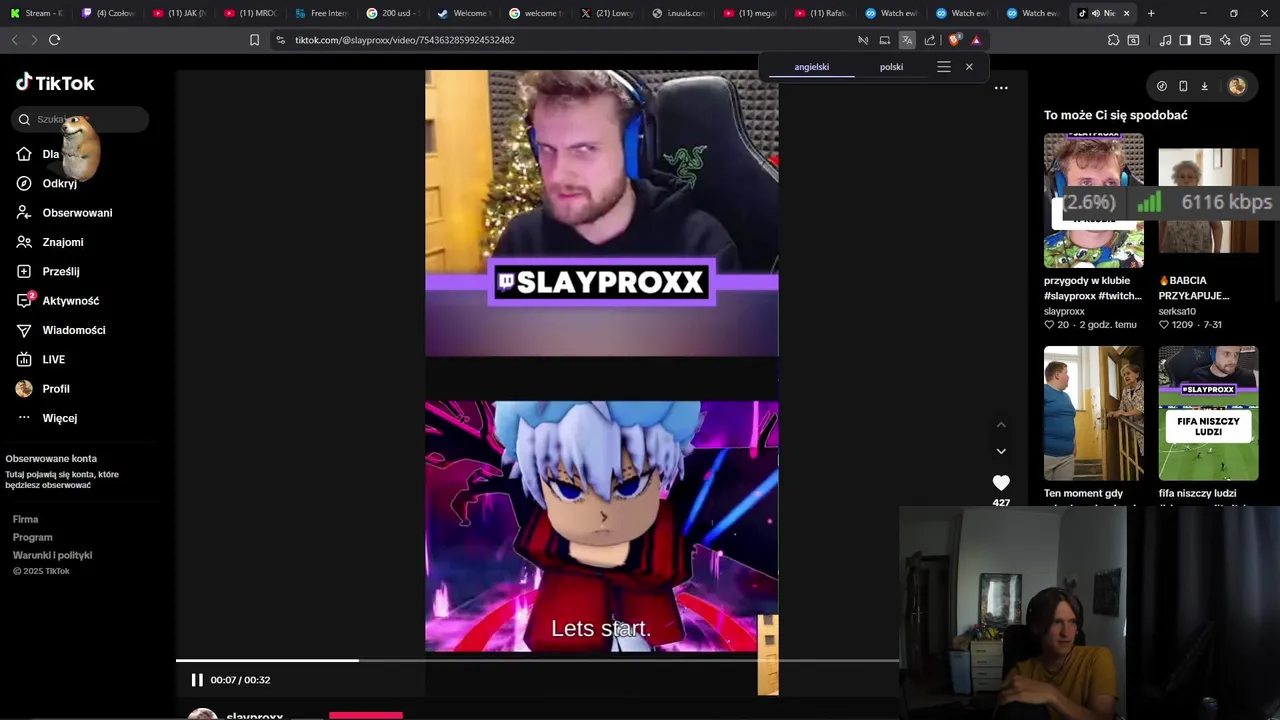1280x720 pixels.
Task: Reload the page with the browser refresh button
Action: (x=54, y=40)
